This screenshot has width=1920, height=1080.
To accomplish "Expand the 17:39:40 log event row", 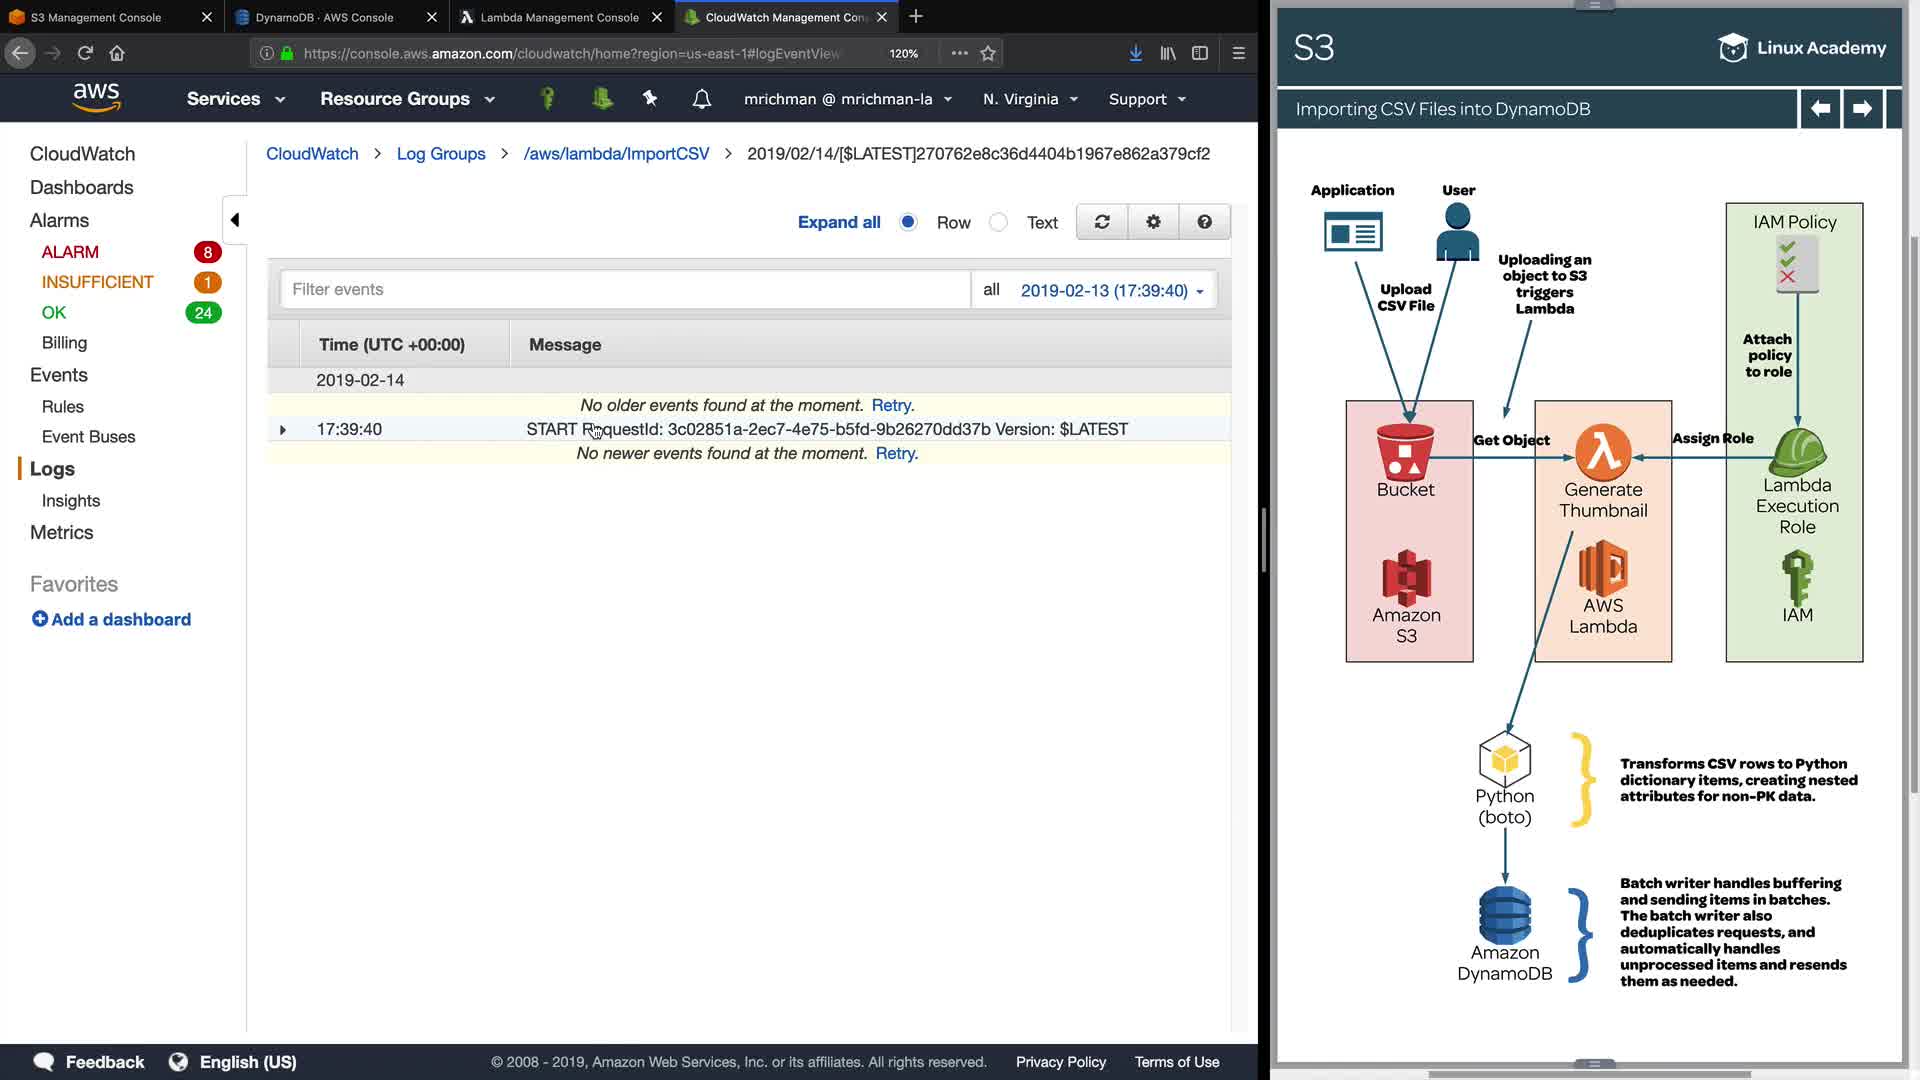I will click(x=283, y=430).
